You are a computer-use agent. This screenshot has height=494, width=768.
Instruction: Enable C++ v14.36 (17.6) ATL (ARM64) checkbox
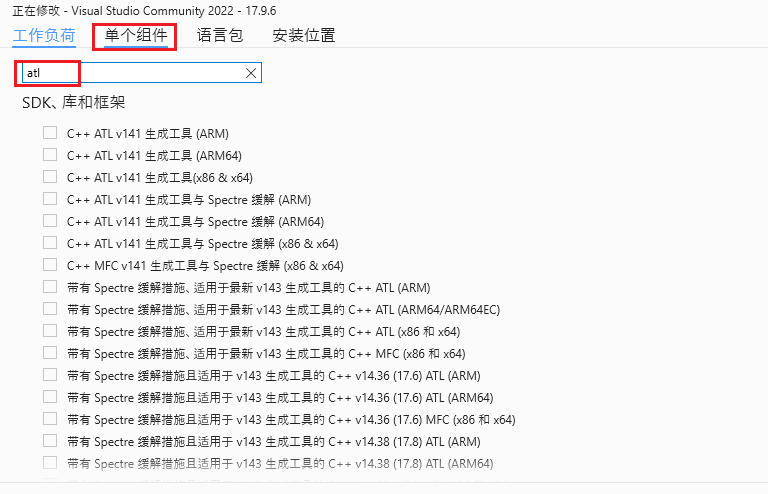[x=50, y=397]
